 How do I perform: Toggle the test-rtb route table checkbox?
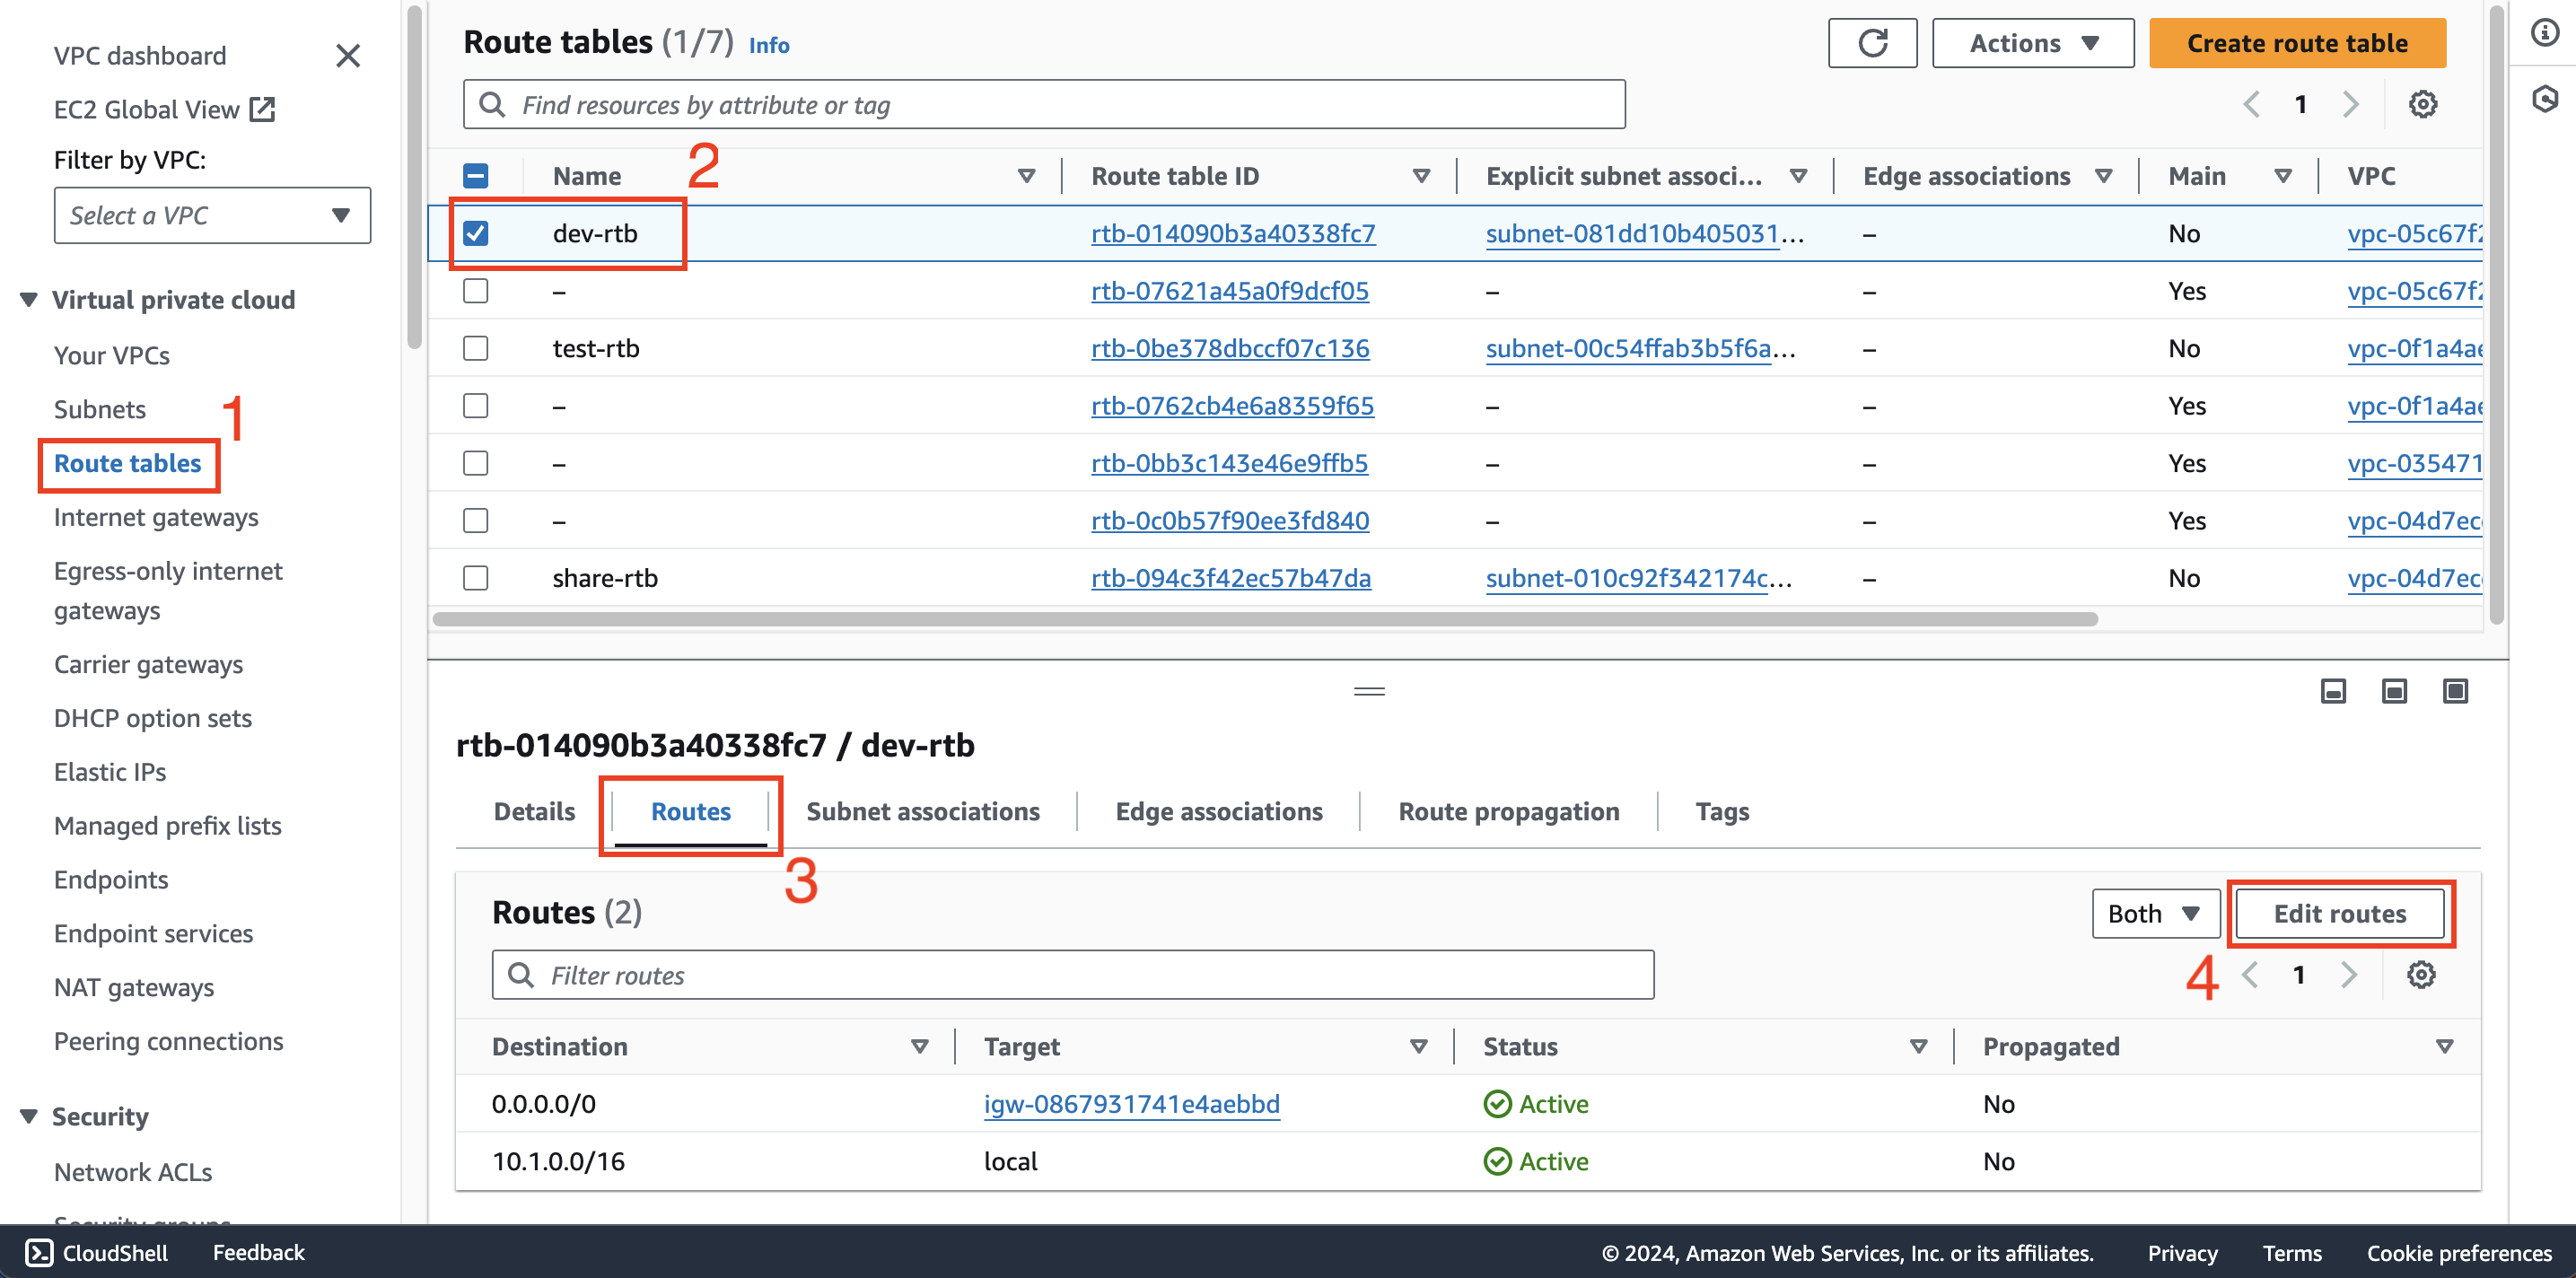point(477,346)
